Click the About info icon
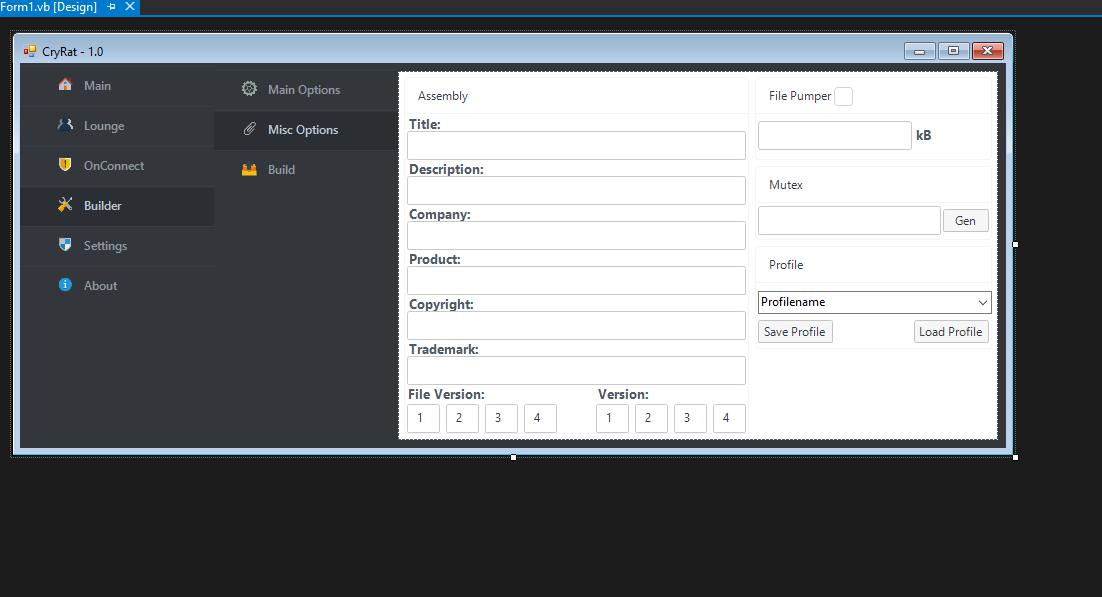Screen dimensions: 1102x597 pyautogui.click(x=65, y=285)
